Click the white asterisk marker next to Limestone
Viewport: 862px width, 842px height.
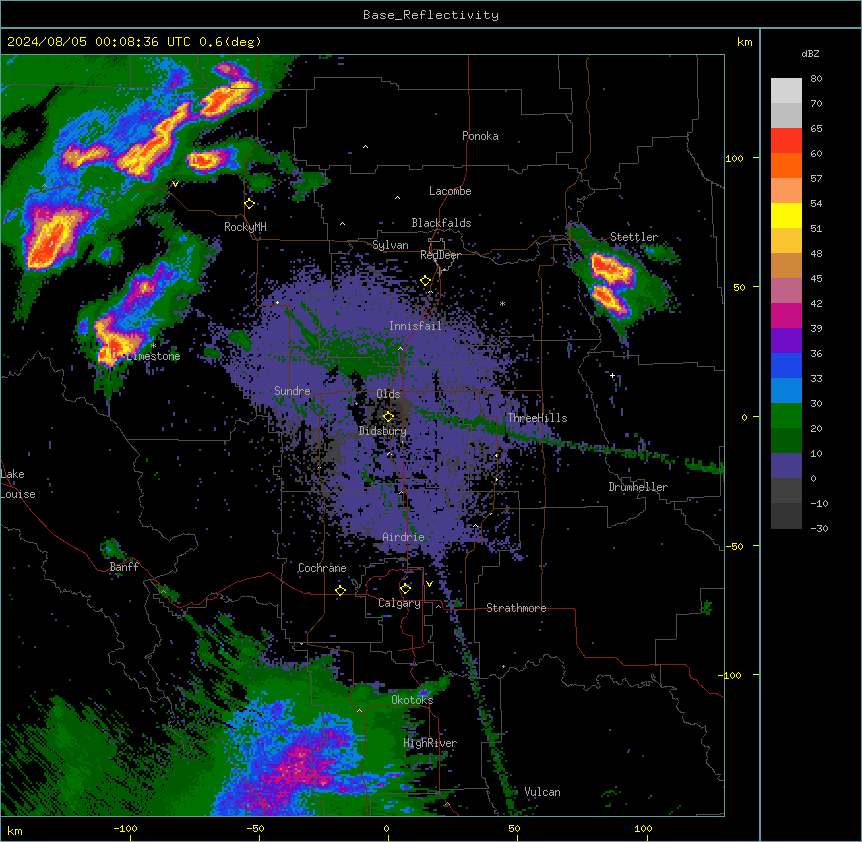(153, 346)
